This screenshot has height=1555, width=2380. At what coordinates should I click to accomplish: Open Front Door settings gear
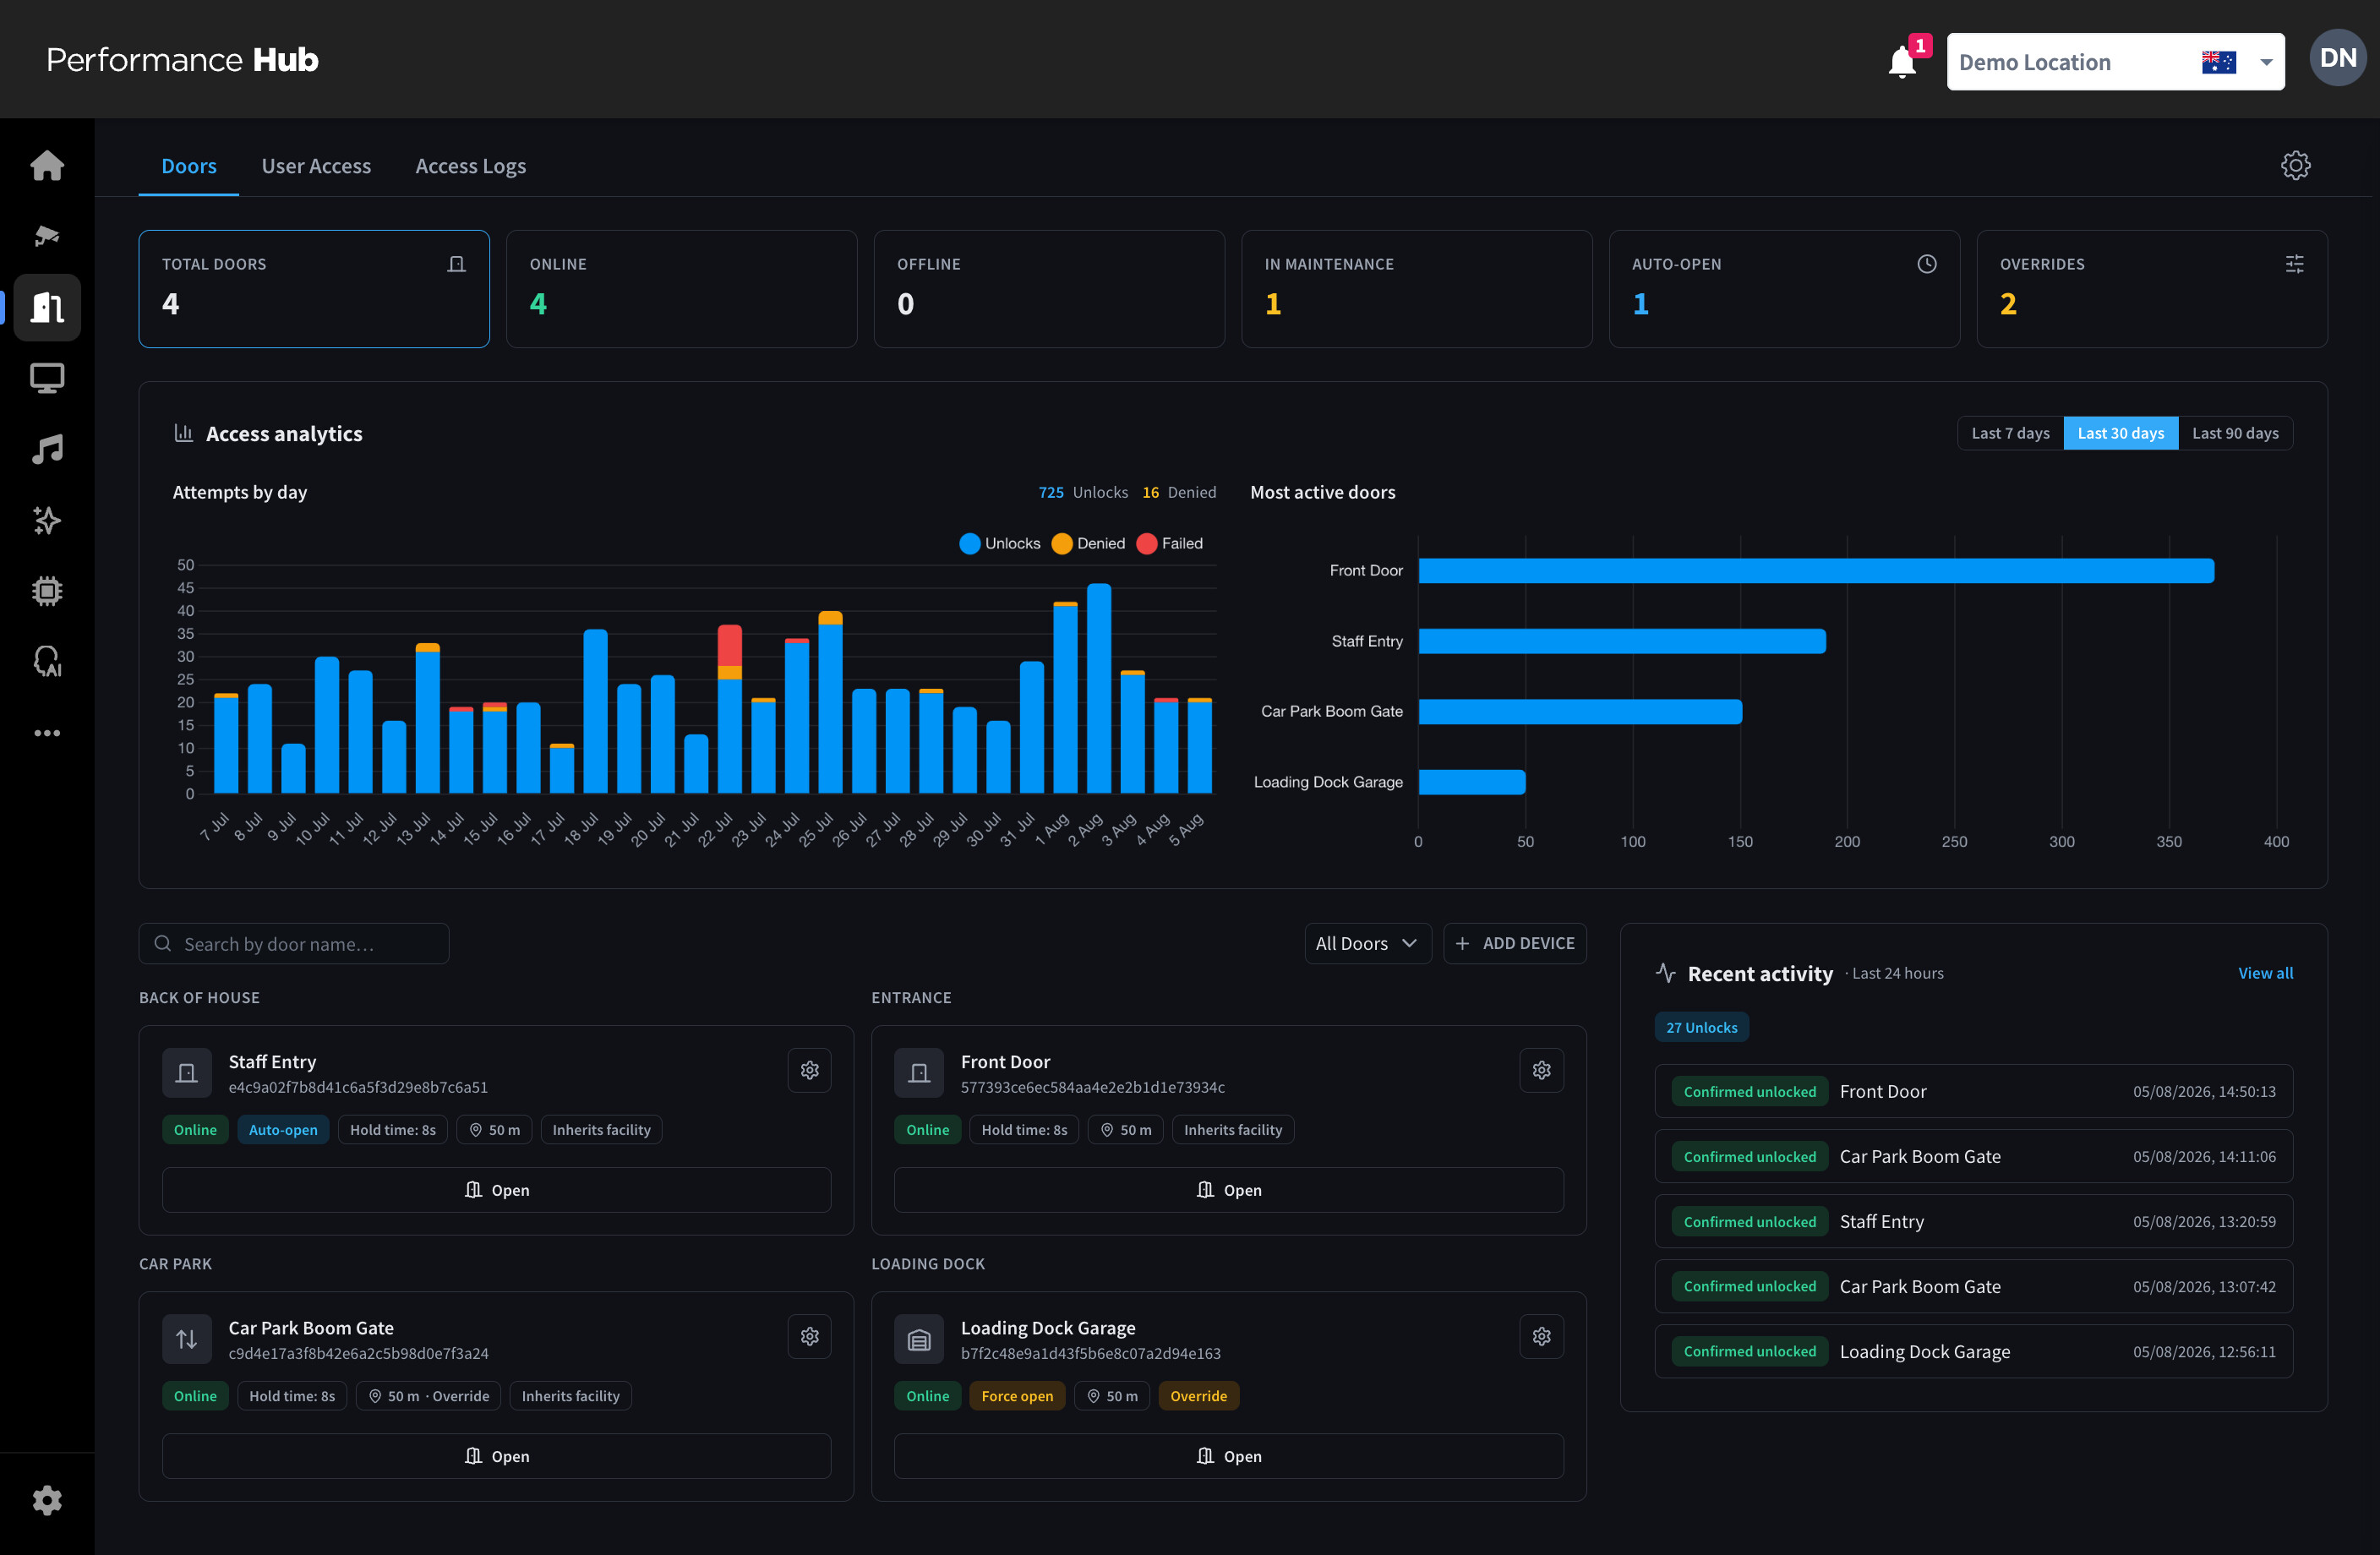click(x=1541, y=1070)
